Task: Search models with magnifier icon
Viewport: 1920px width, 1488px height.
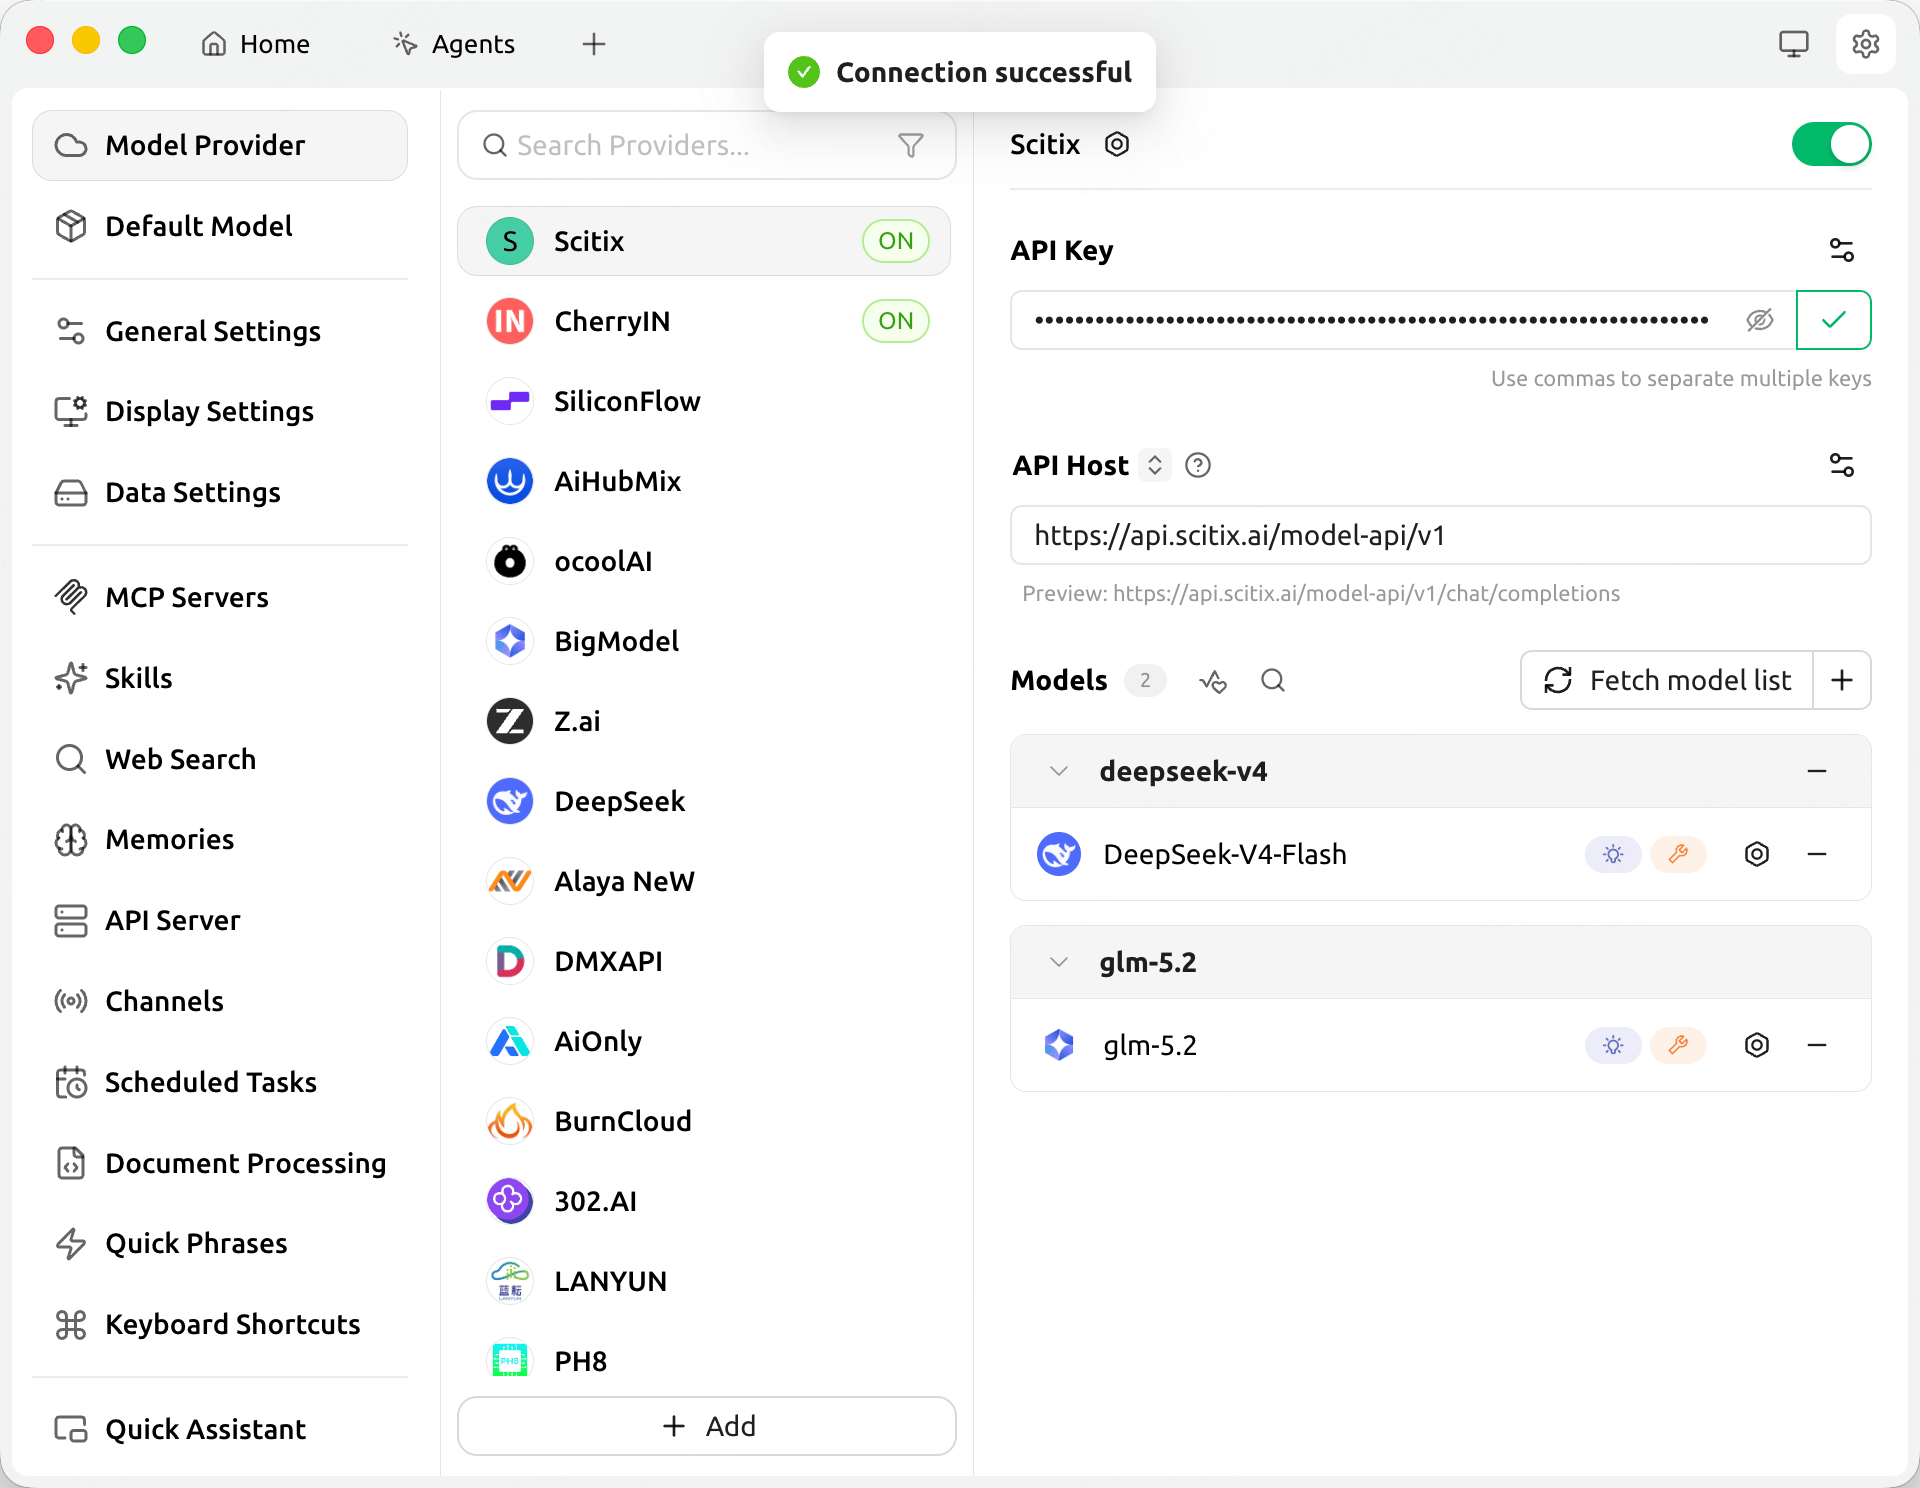Action: coord(1272,681)
